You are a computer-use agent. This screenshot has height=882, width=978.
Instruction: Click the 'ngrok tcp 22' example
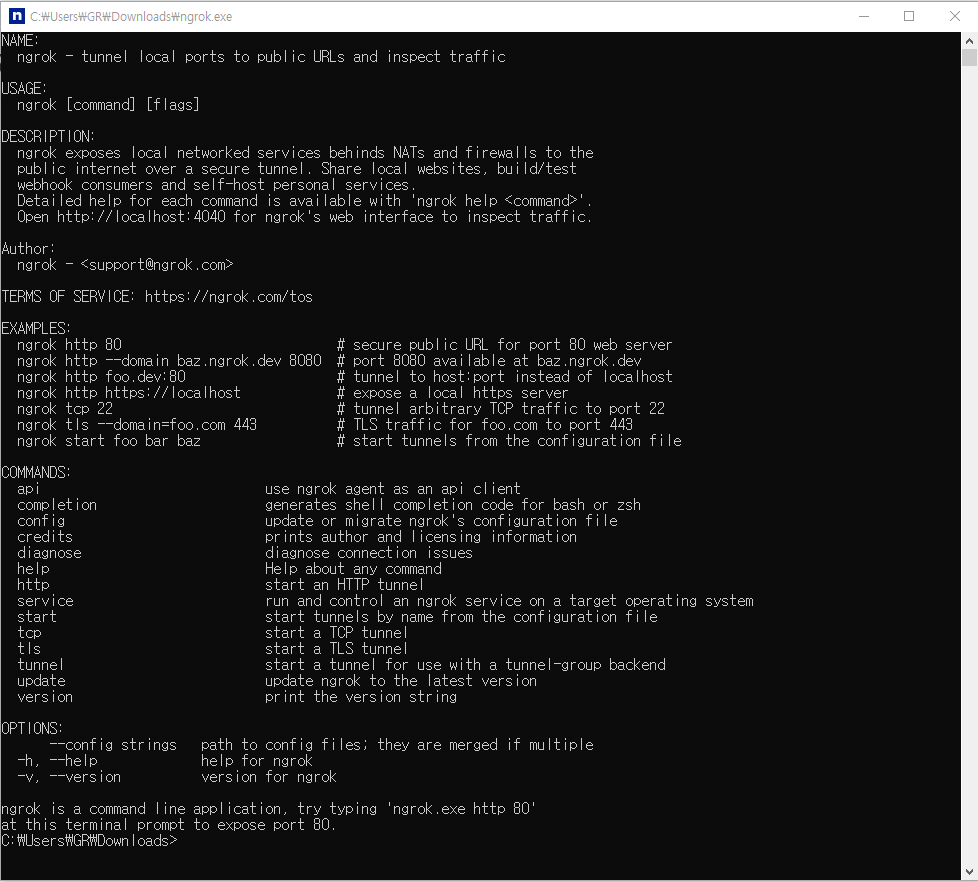coord(65,409)
